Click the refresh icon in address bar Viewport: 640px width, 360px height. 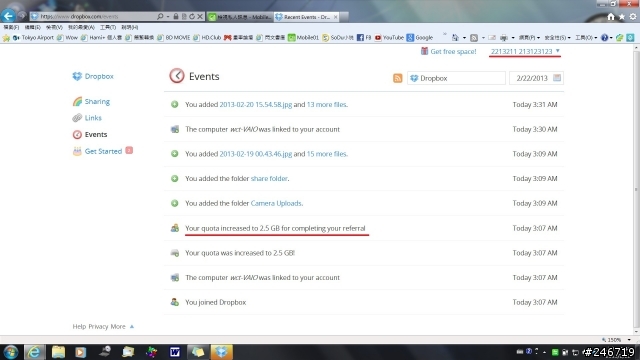coord(192,16)
